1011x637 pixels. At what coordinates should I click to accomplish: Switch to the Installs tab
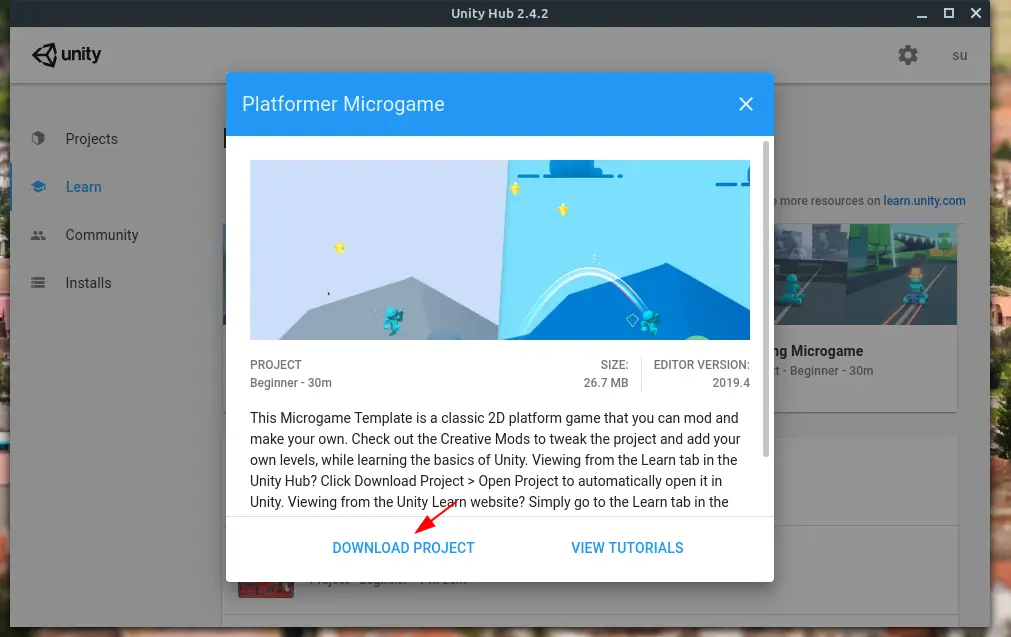[x=88, y=282]
